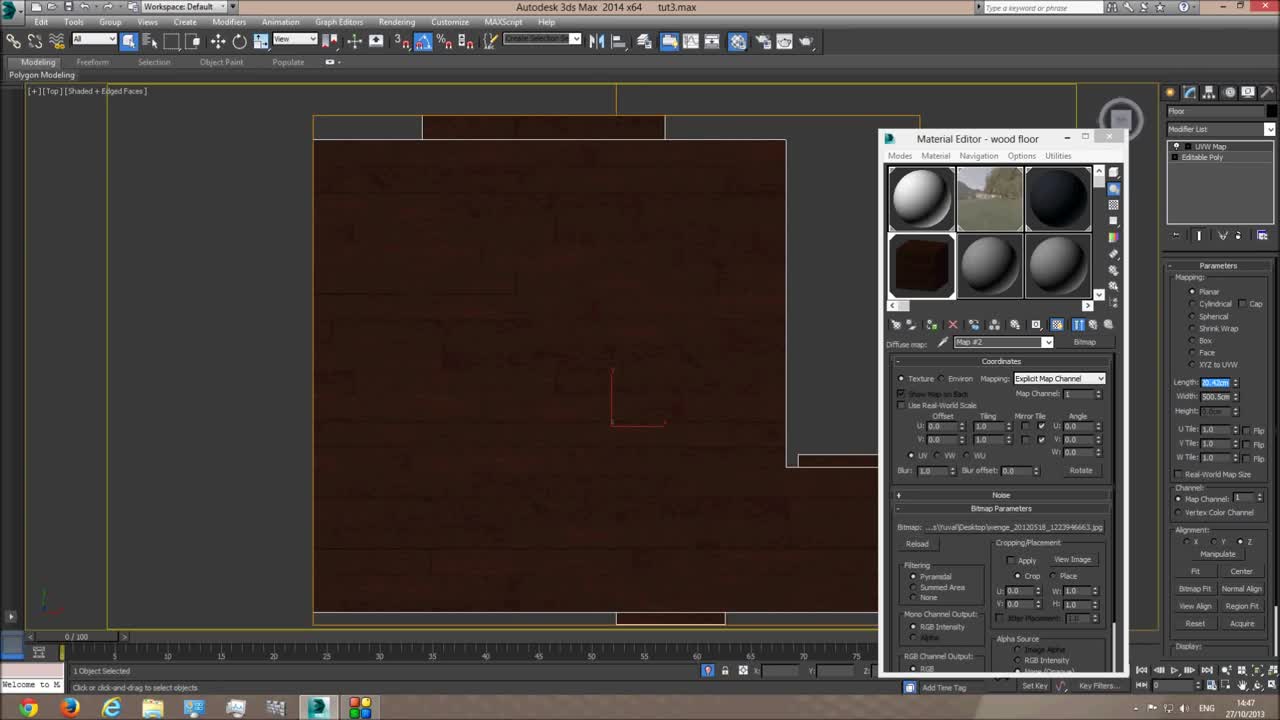Click the Mirror tool icon
This screenshot has width=1280, height=720.
click(597, 41)
